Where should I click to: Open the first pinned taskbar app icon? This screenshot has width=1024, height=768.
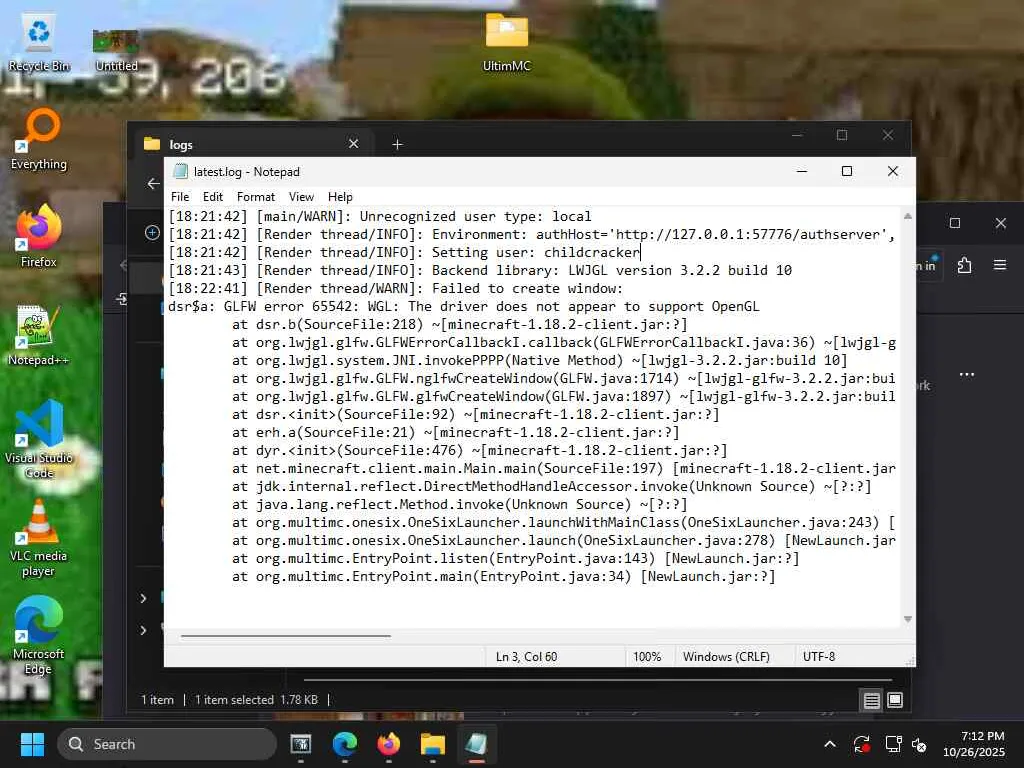[300, 744]
